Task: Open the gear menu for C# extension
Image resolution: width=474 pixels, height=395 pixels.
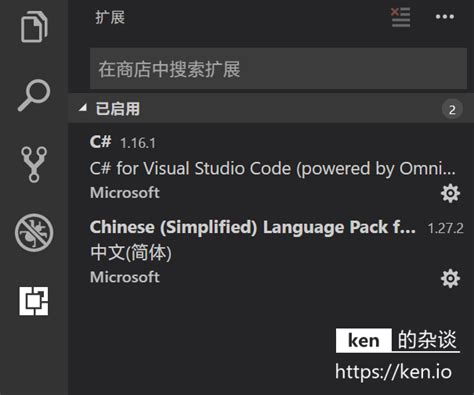Action: click(450, 193)
